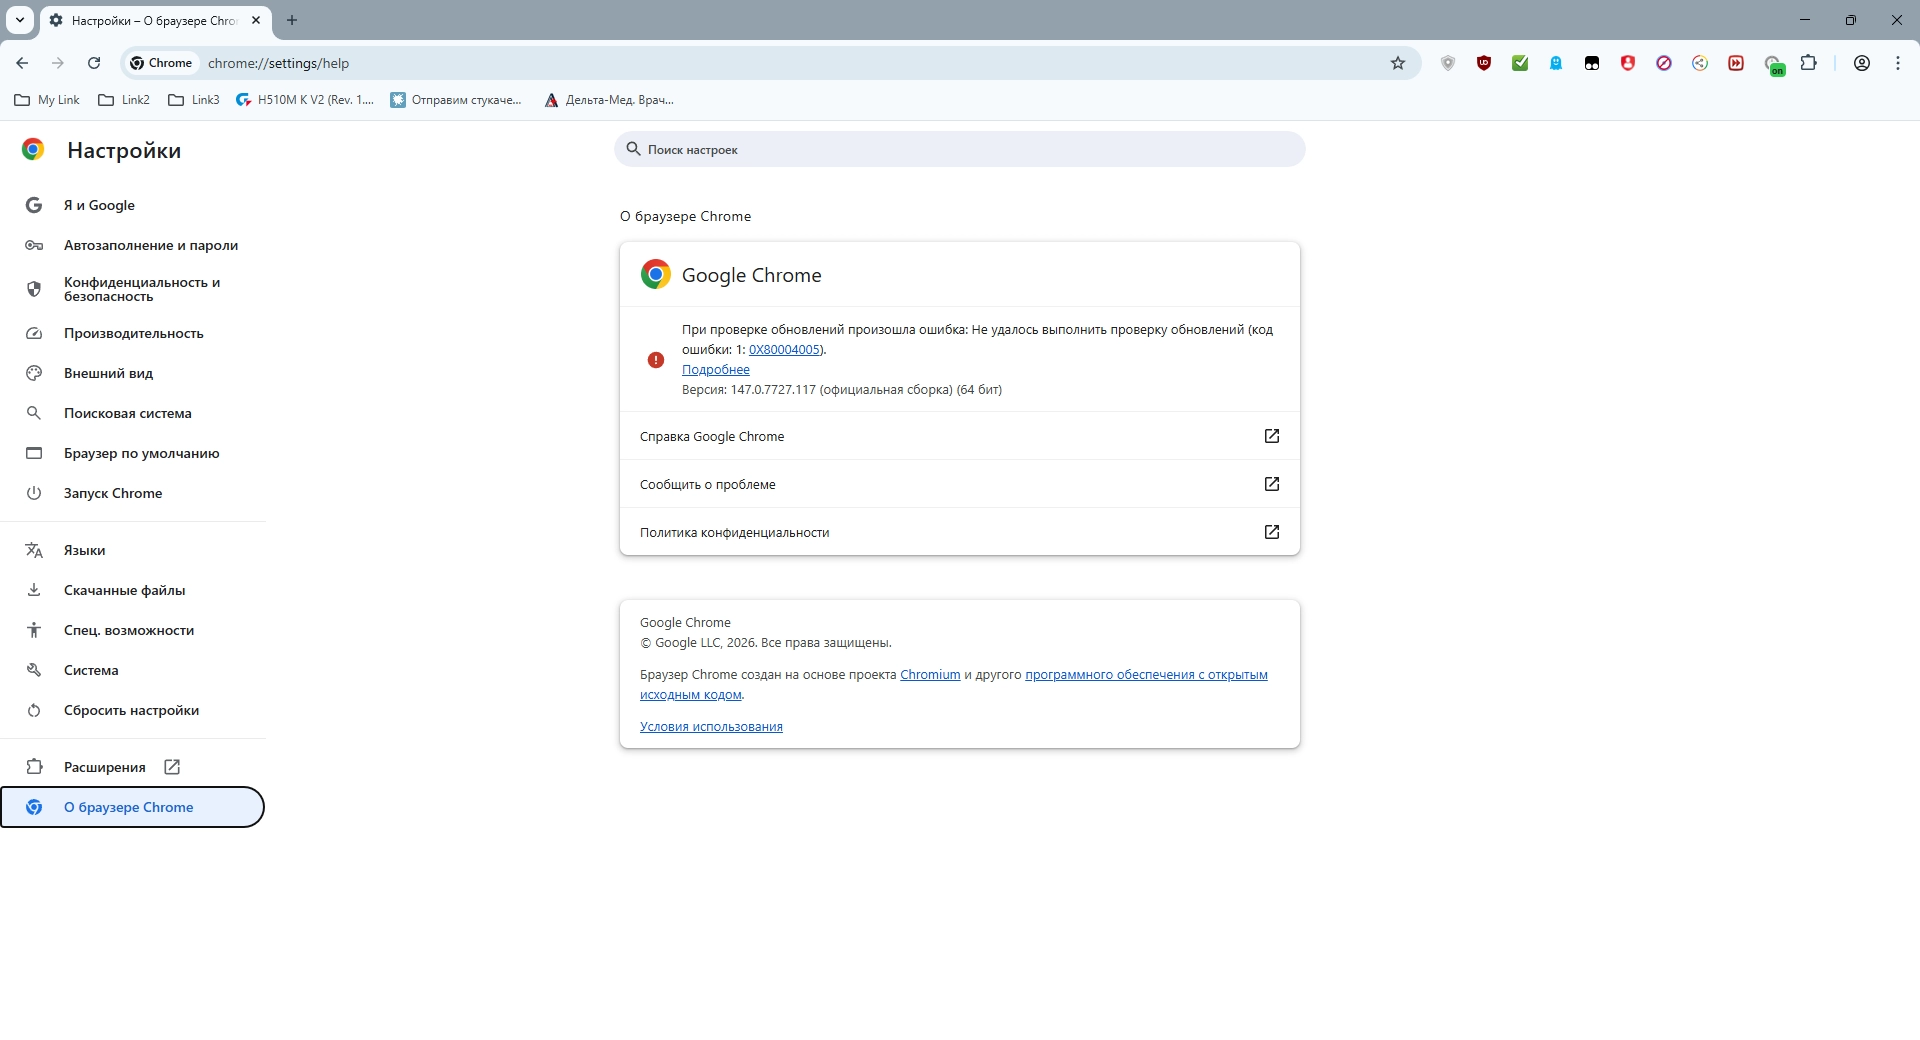Open the gray shield extension

tap(1447, 63)
